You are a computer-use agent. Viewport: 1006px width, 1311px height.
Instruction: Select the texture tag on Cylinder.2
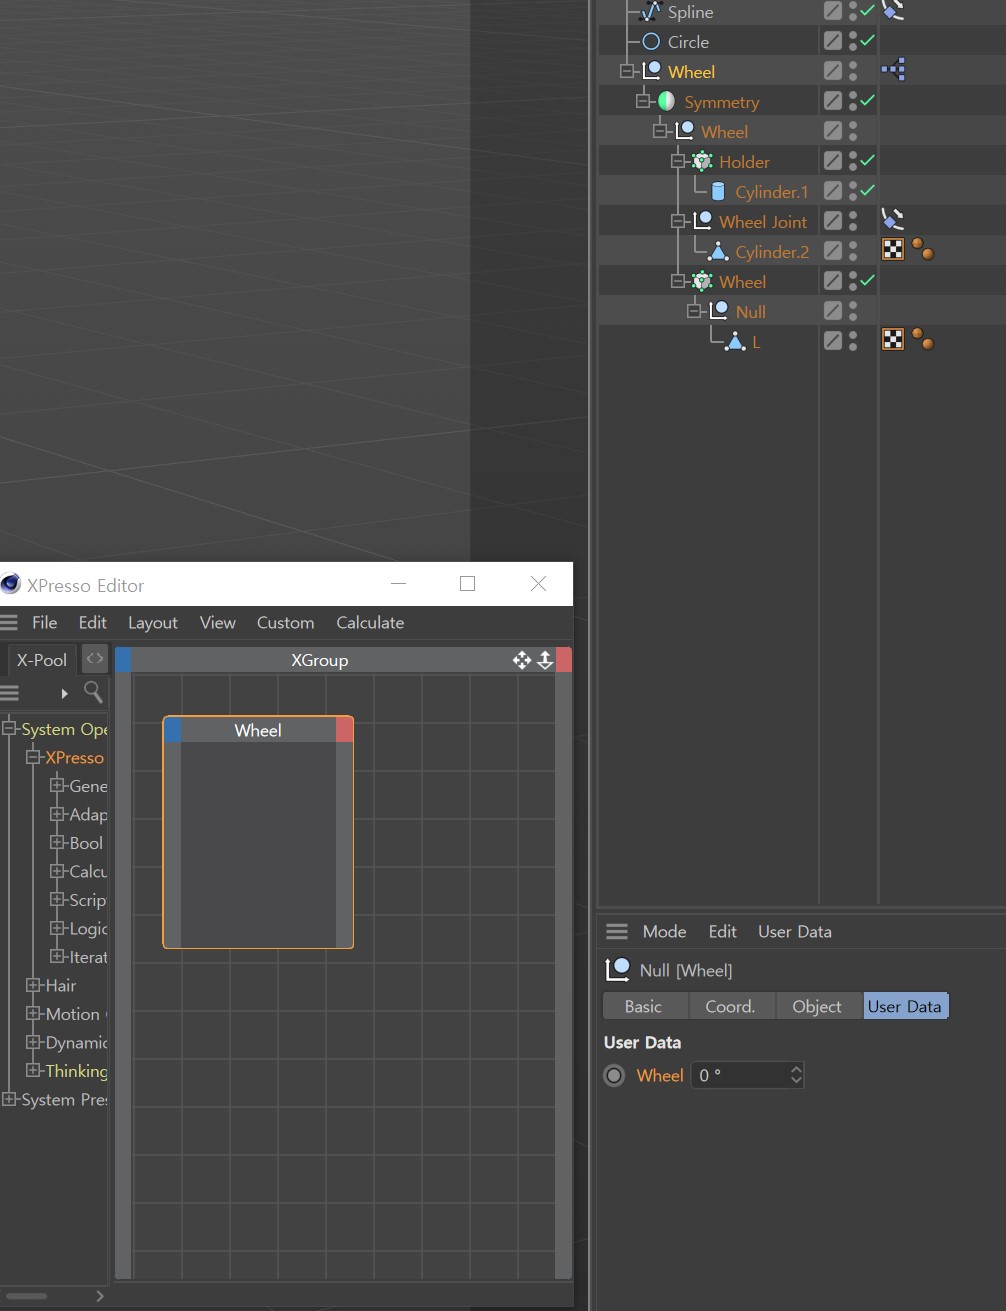893,250
